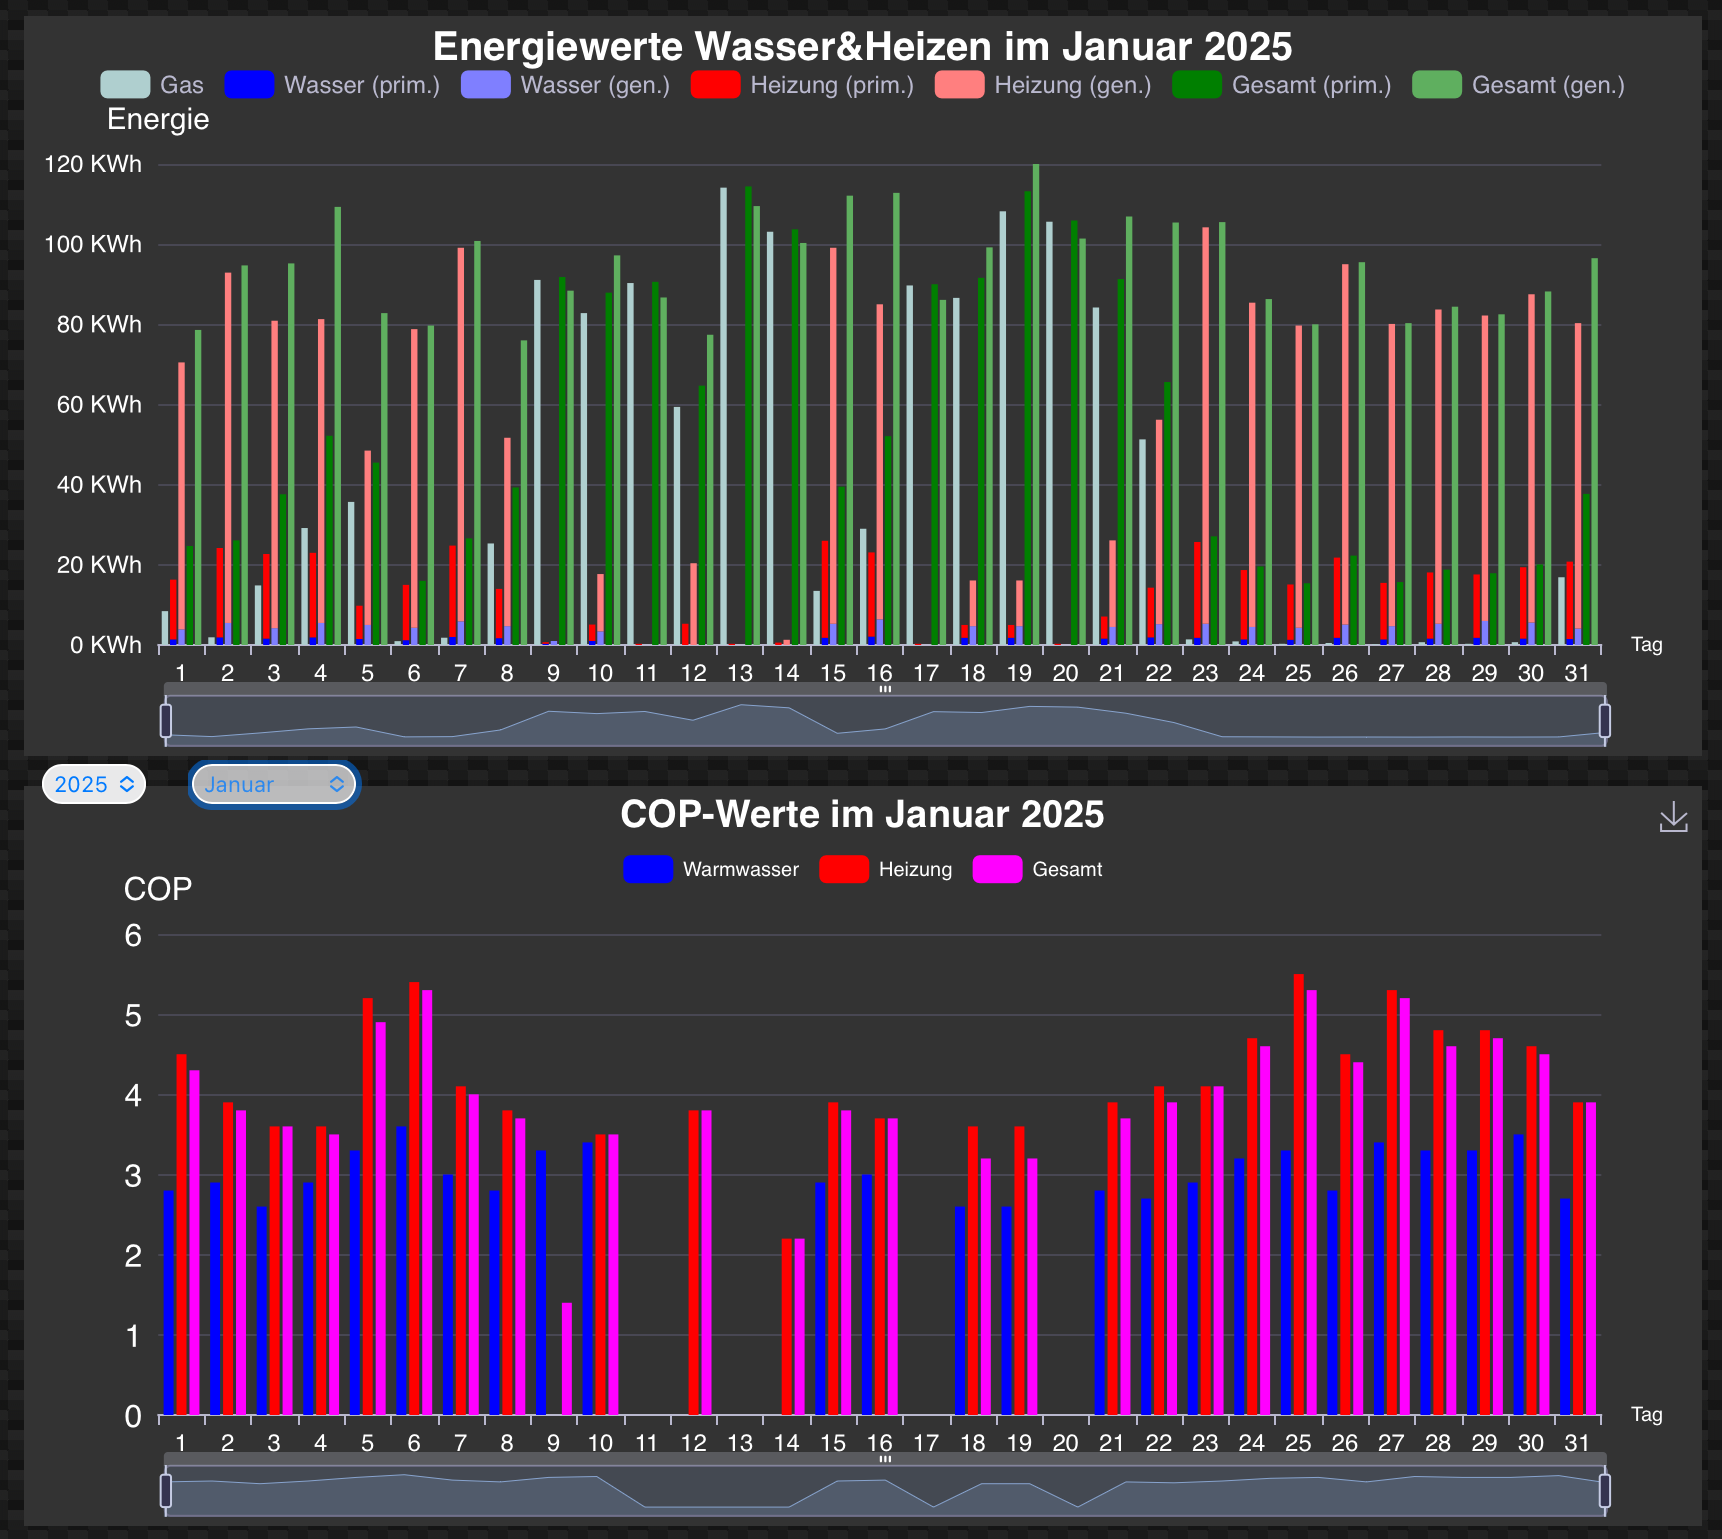The height and width of the screenshot is (1539, 1722).
Task: Click the 'Tag' label of the COP chart
Action: pyautogui.click(x=1647, y=1414)
